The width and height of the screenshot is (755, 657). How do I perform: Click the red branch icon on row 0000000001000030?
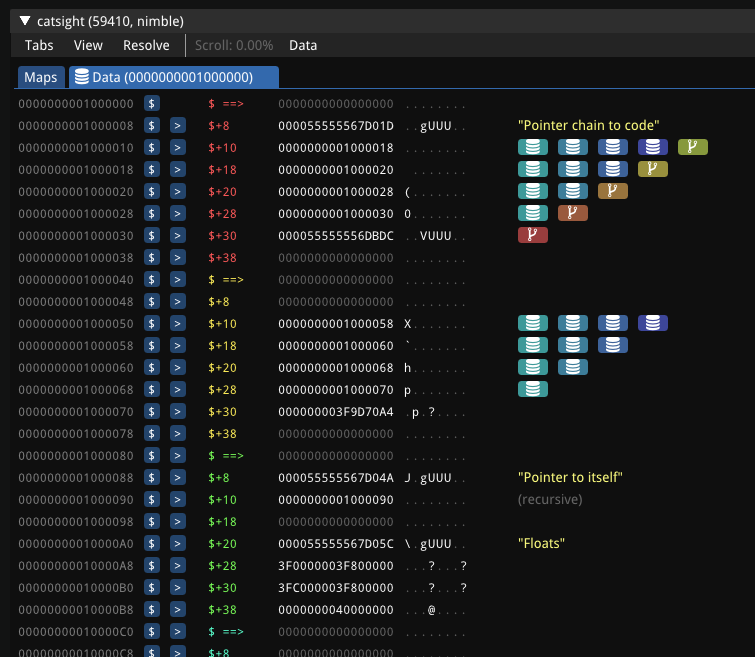532,235
